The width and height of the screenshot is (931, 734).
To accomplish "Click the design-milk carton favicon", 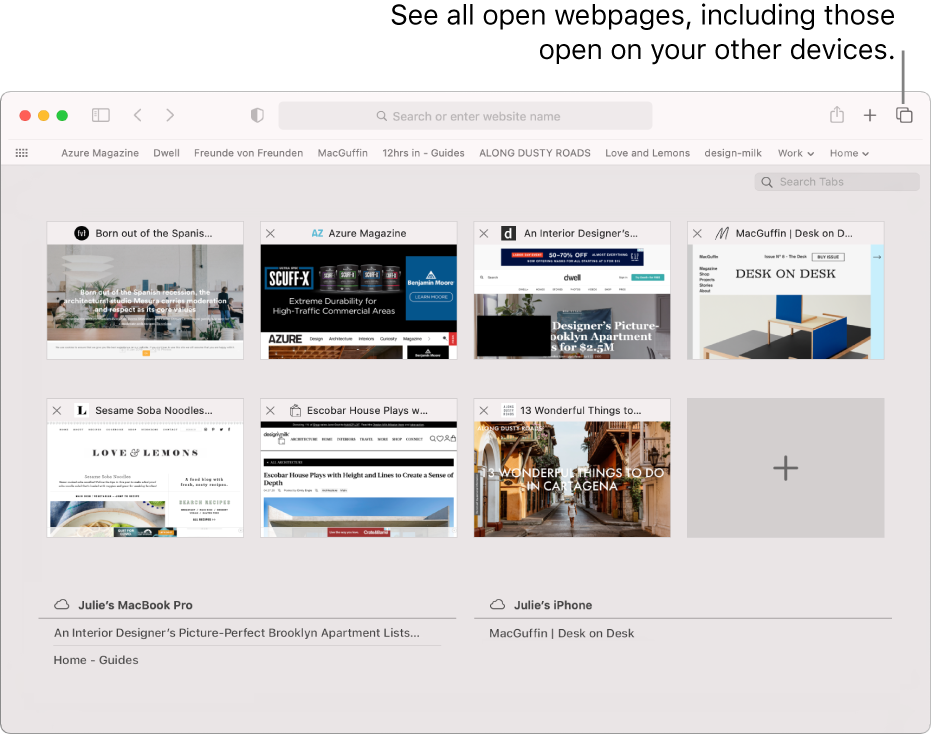I will tap(295, 410).
